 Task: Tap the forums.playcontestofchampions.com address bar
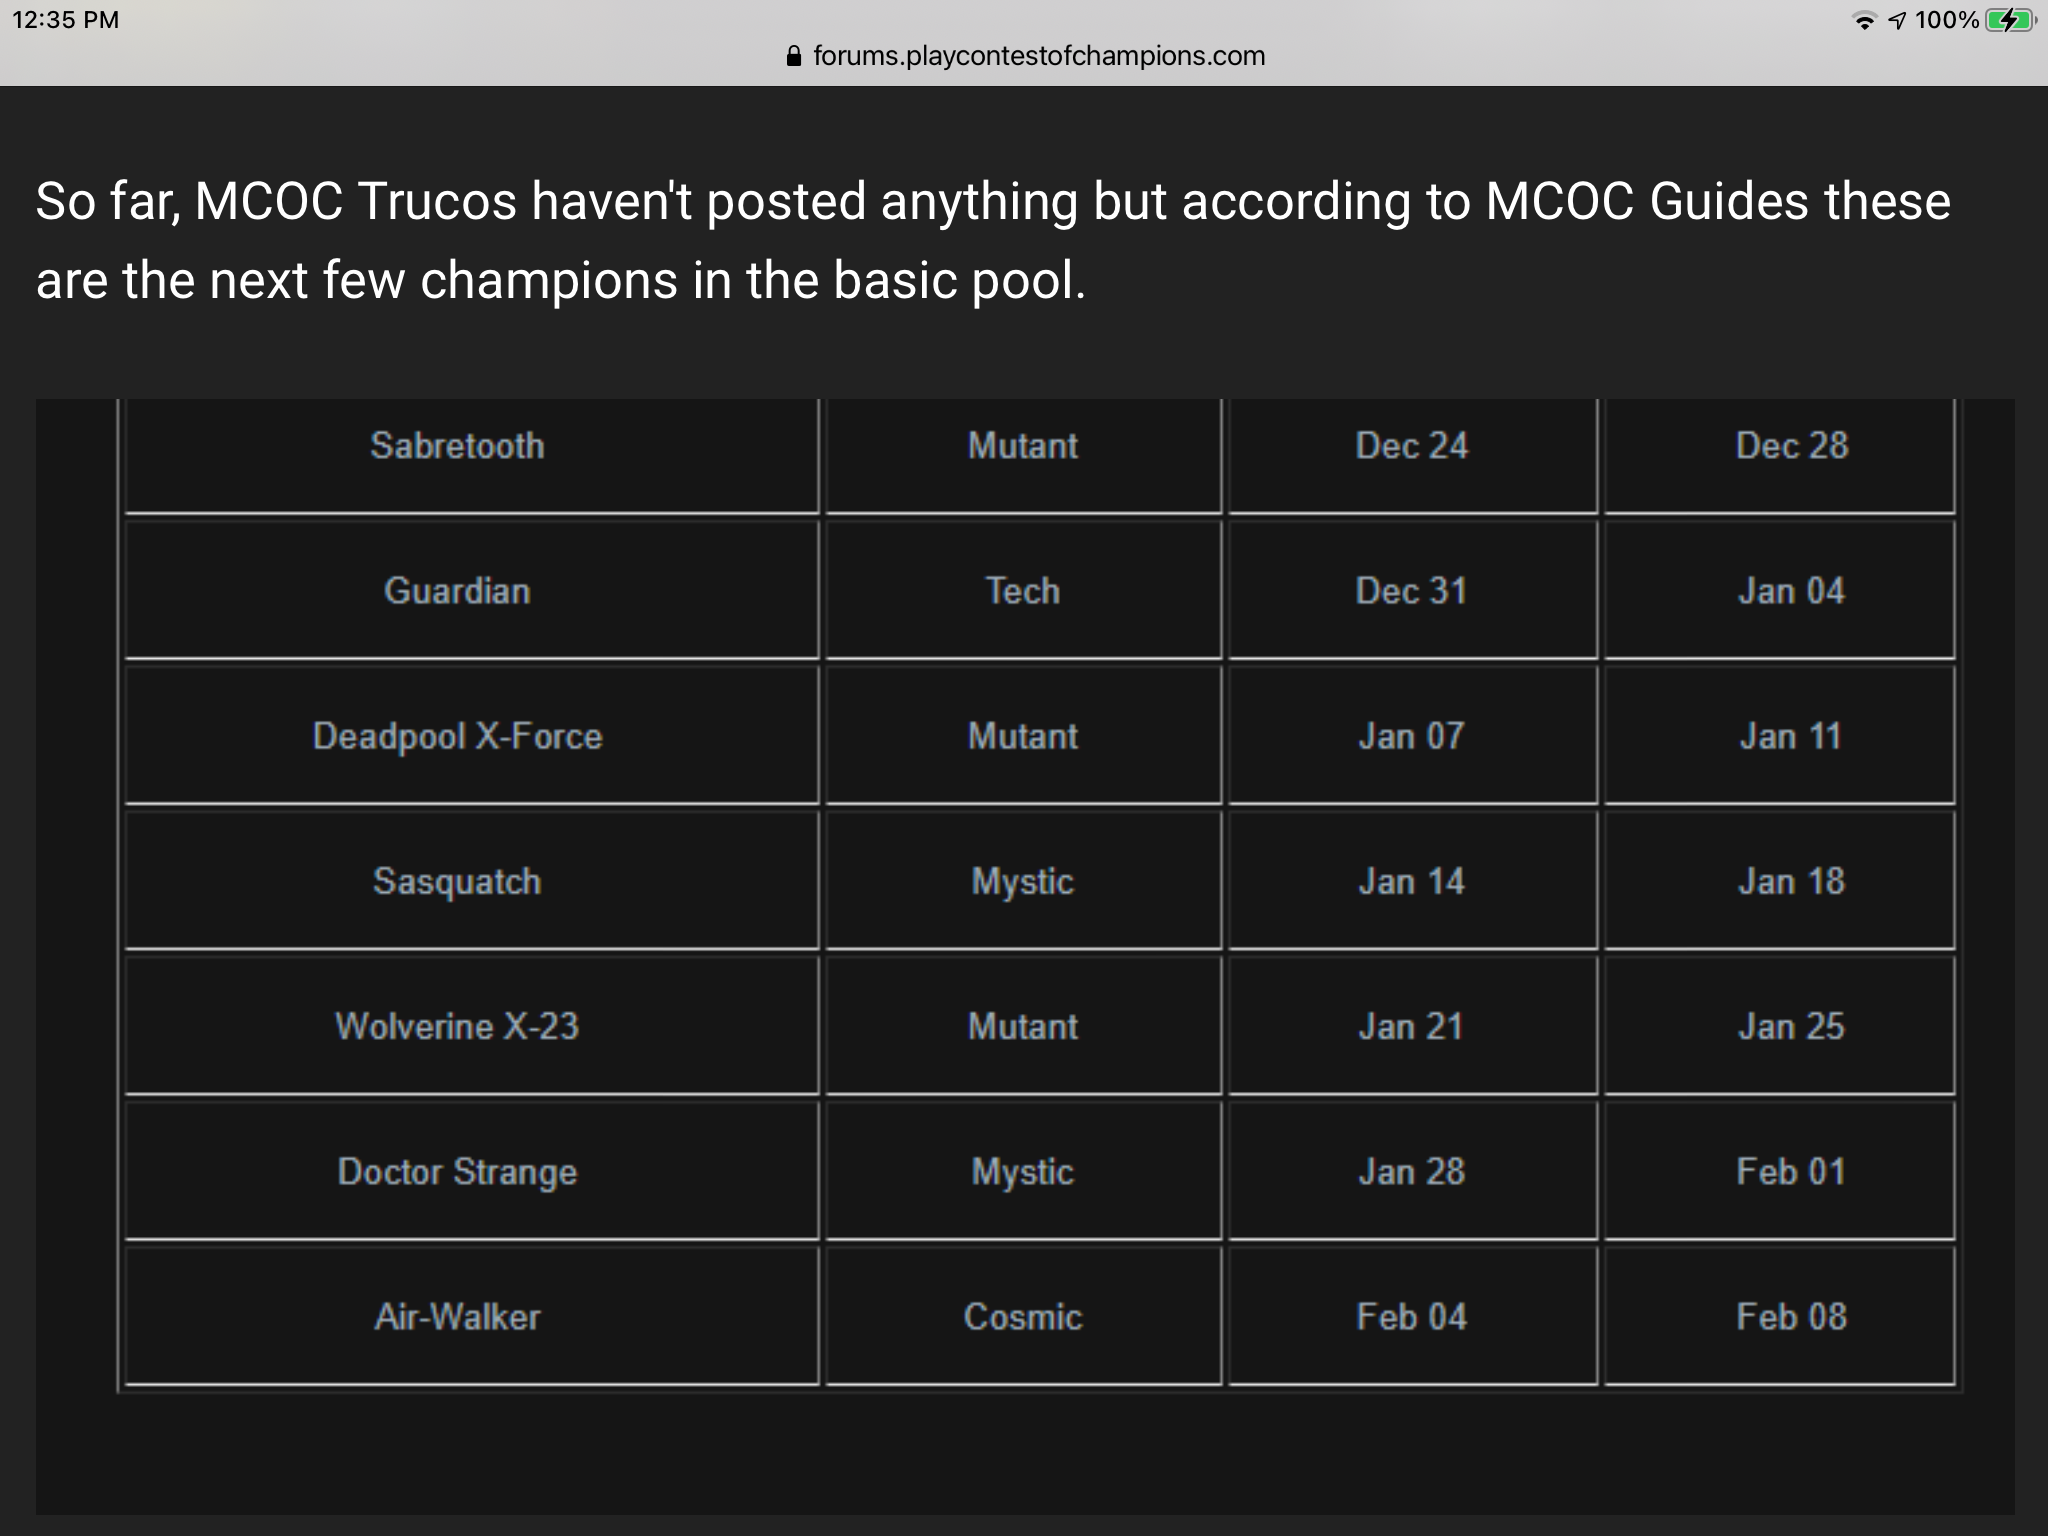tap(1026, 56)
